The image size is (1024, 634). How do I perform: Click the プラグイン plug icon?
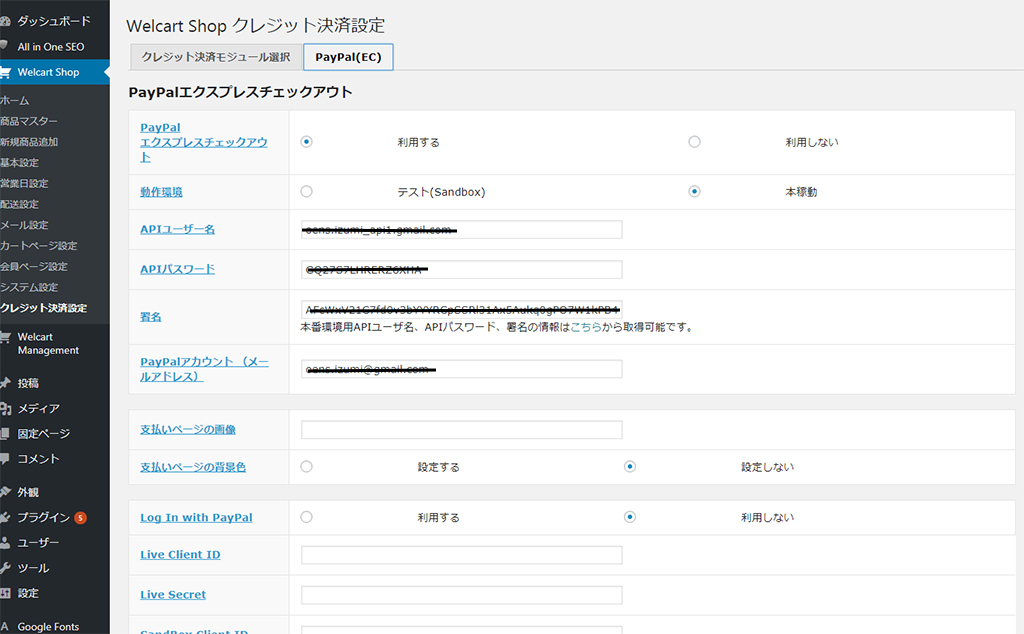pos(5,517)
